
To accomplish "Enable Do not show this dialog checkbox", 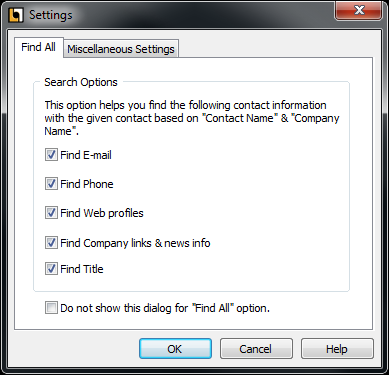I will (x=51, y=308).
